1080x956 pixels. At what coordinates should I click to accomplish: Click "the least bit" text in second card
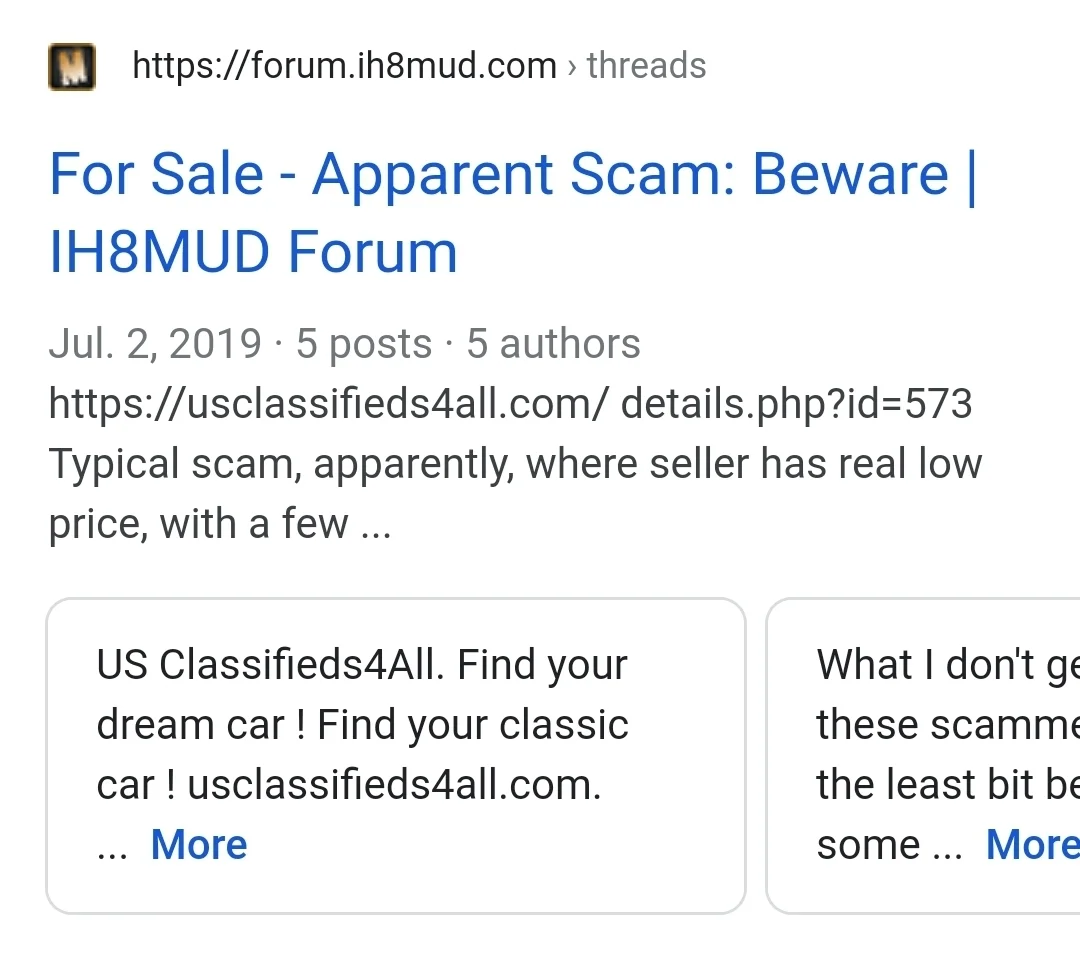point(926,785)
